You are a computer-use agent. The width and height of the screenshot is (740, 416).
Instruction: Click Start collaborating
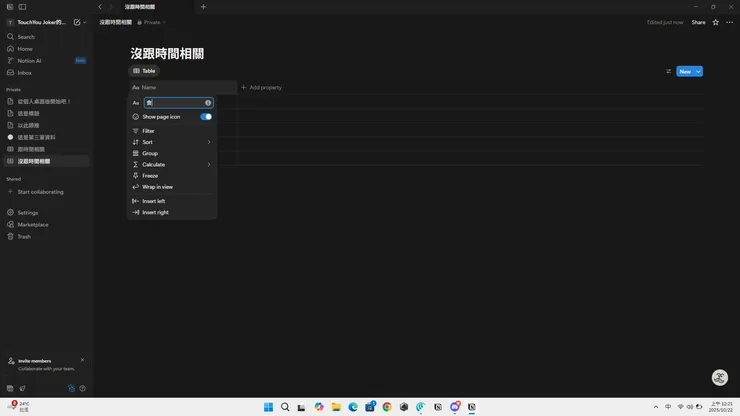(41, 192)
